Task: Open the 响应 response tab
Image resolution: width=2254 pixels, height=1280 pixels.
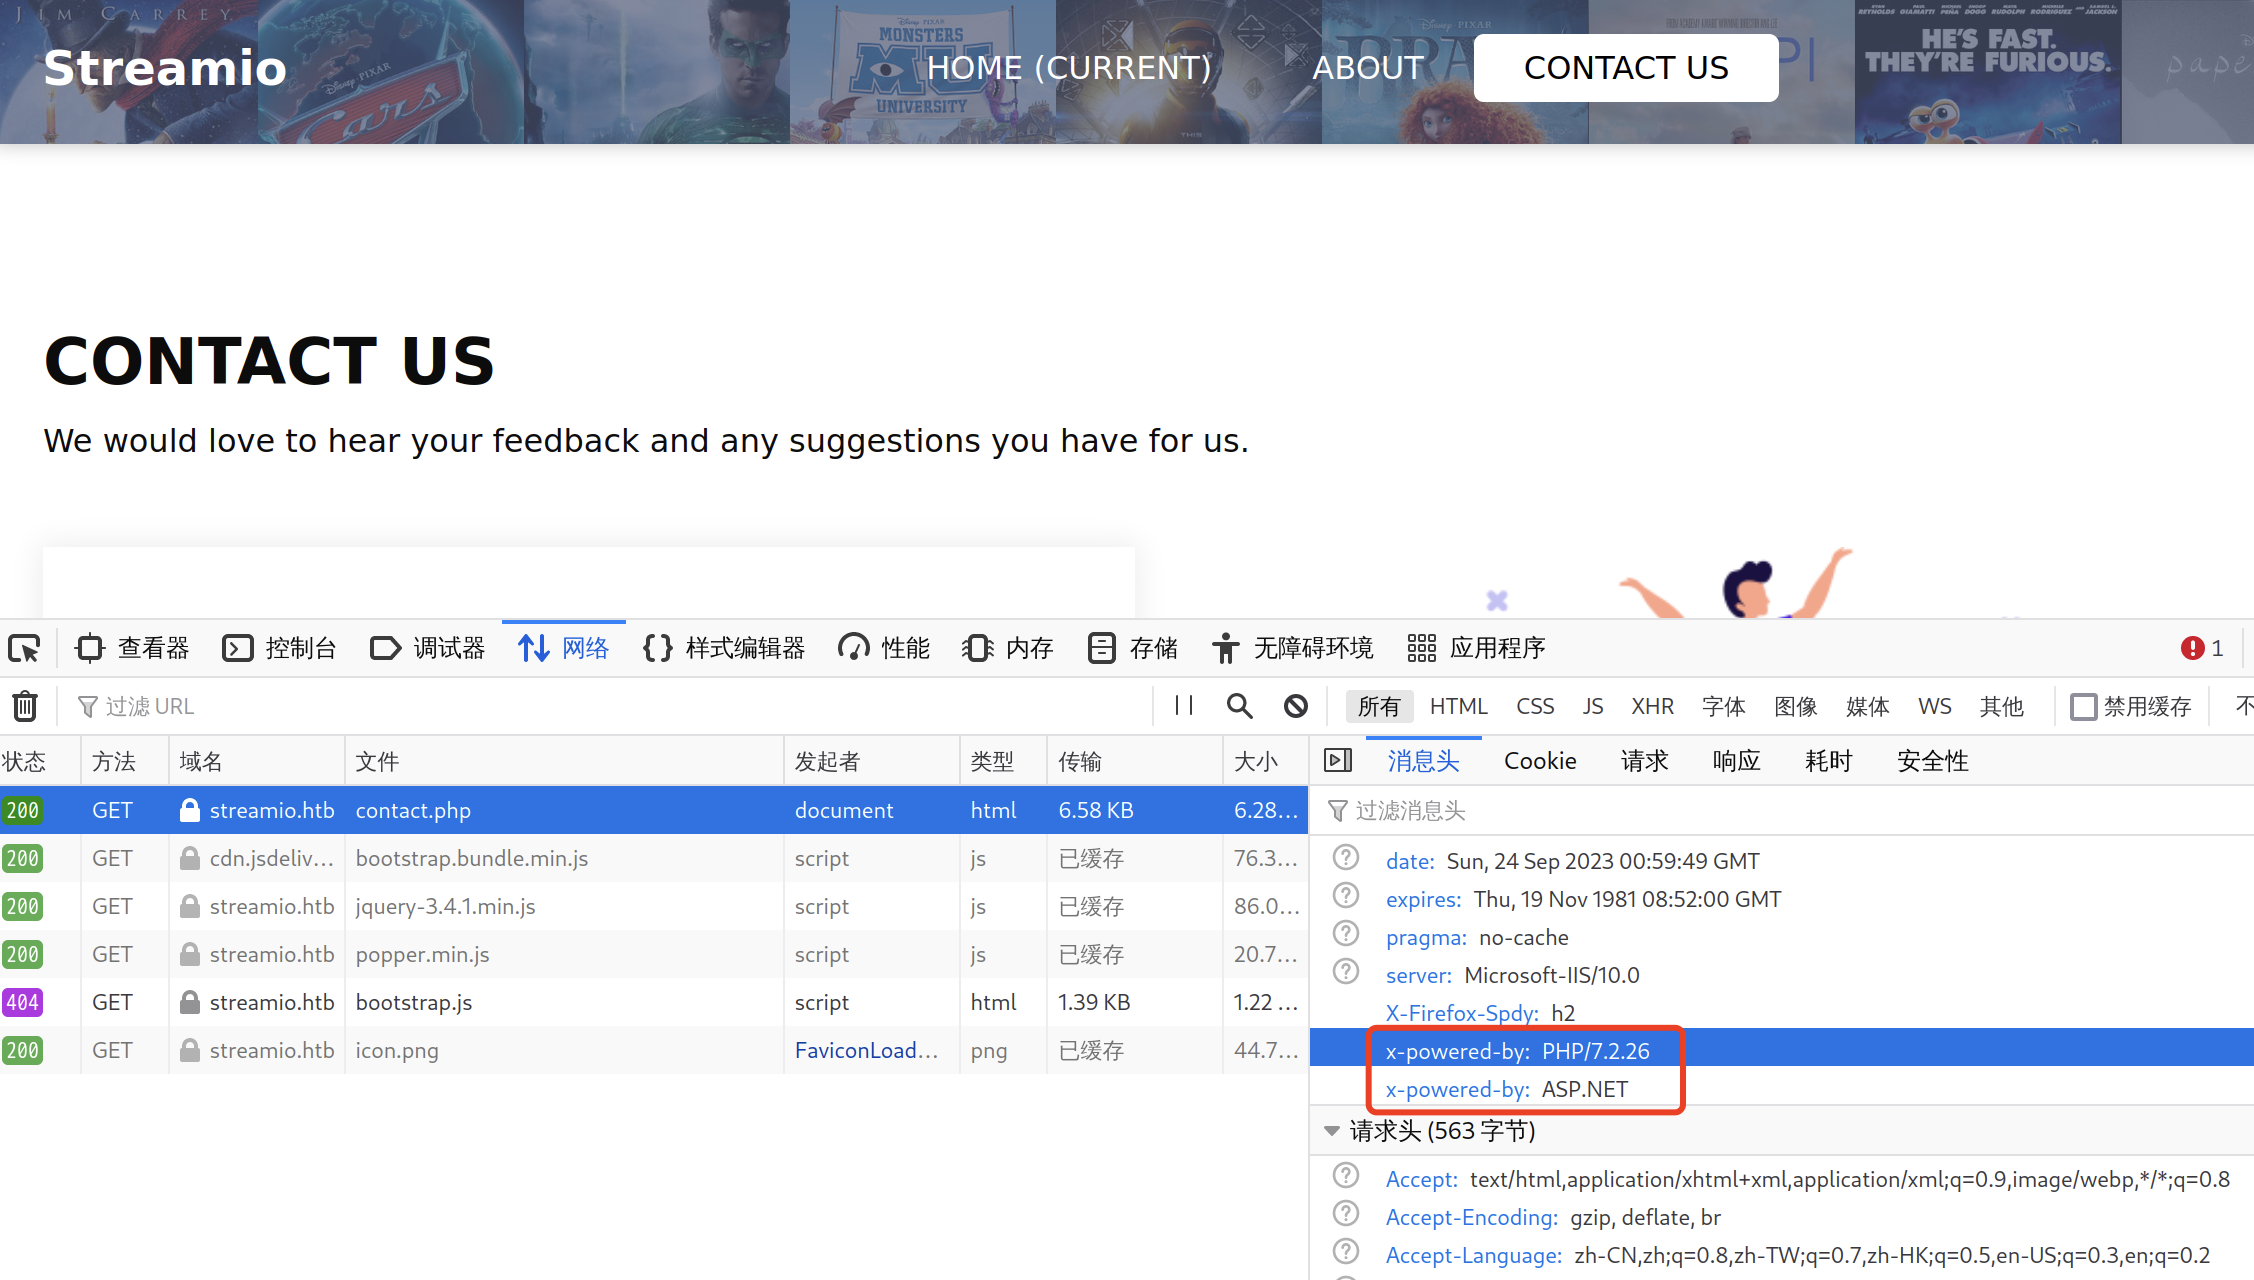Action: click(1736, 761)
